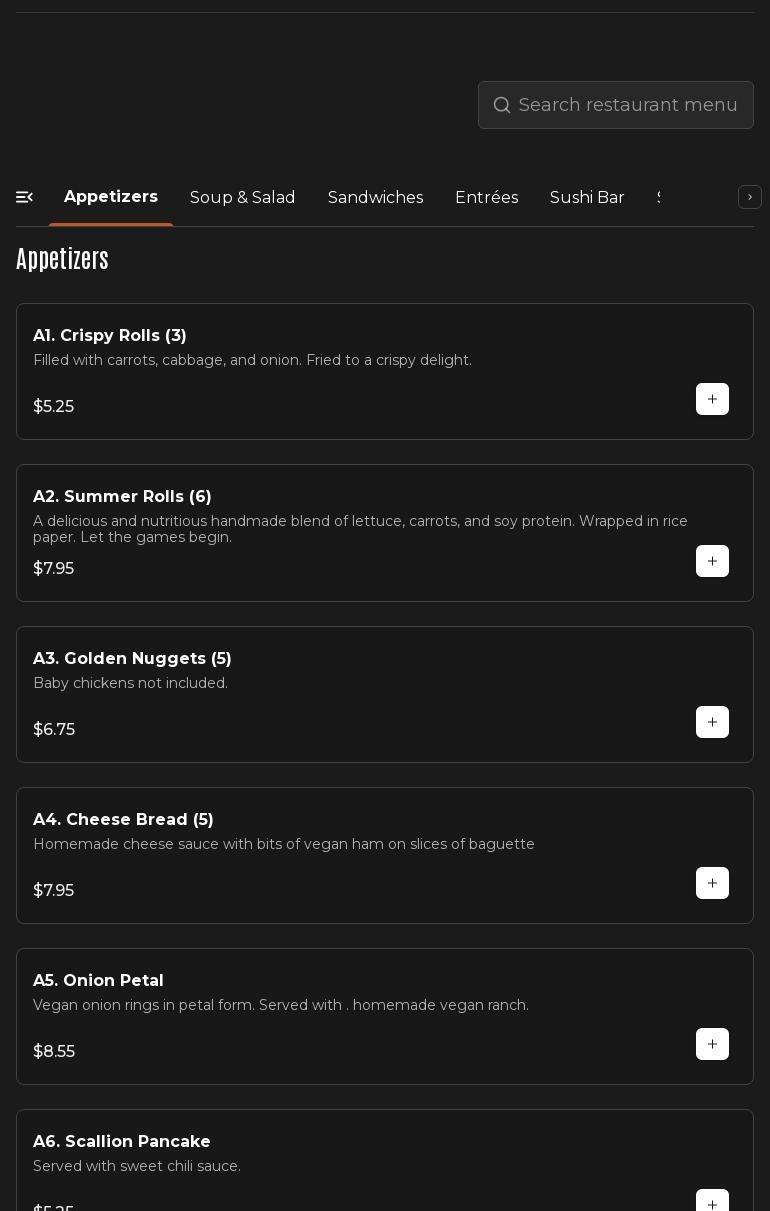770x1211 pixels.
Task: Open A2. Summer Rolls item details
Action: (122, 496)
